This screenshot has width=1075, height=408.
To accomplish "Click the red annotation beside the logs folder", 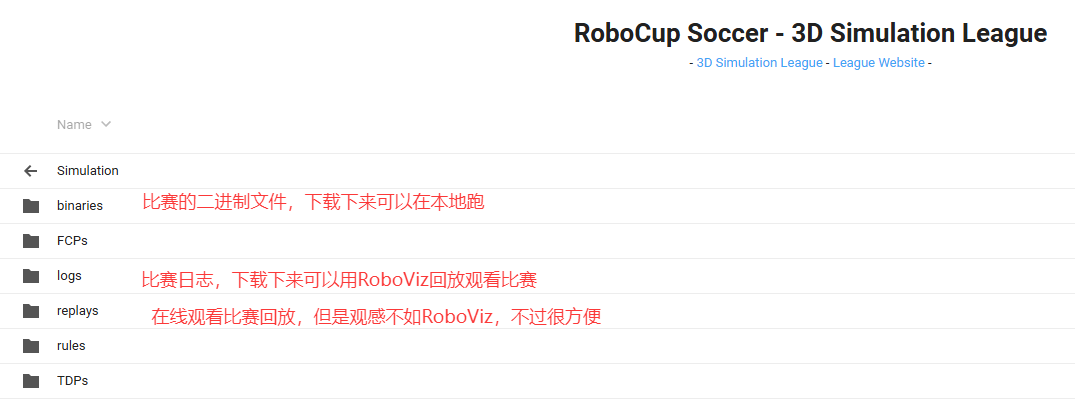I will point(339,280).
